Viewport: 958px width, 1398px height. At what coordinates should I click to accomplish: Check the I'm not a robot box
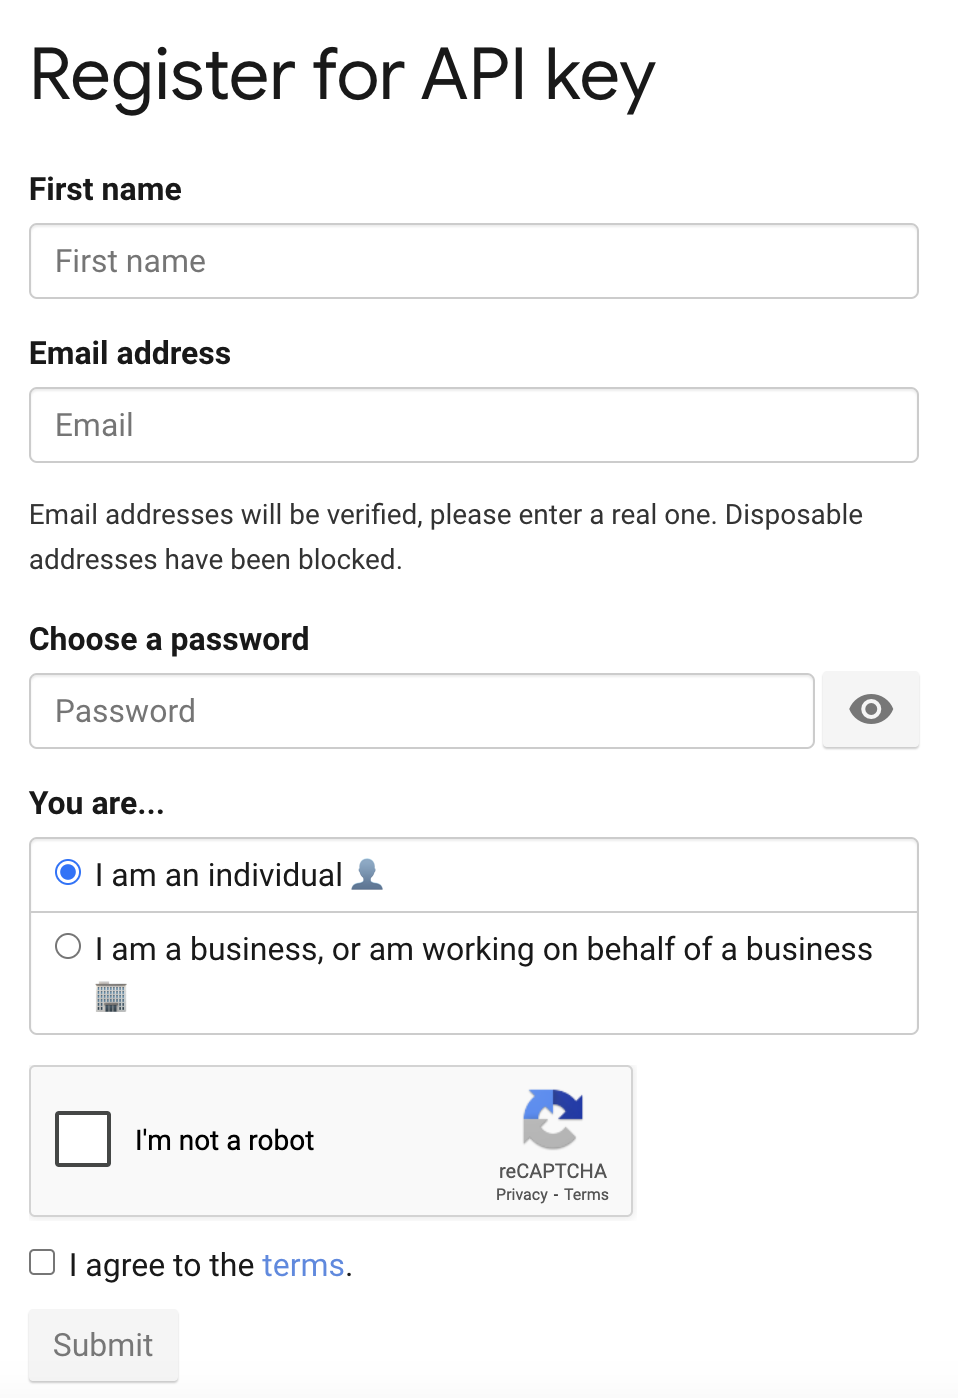click(x=83, y=1139)
